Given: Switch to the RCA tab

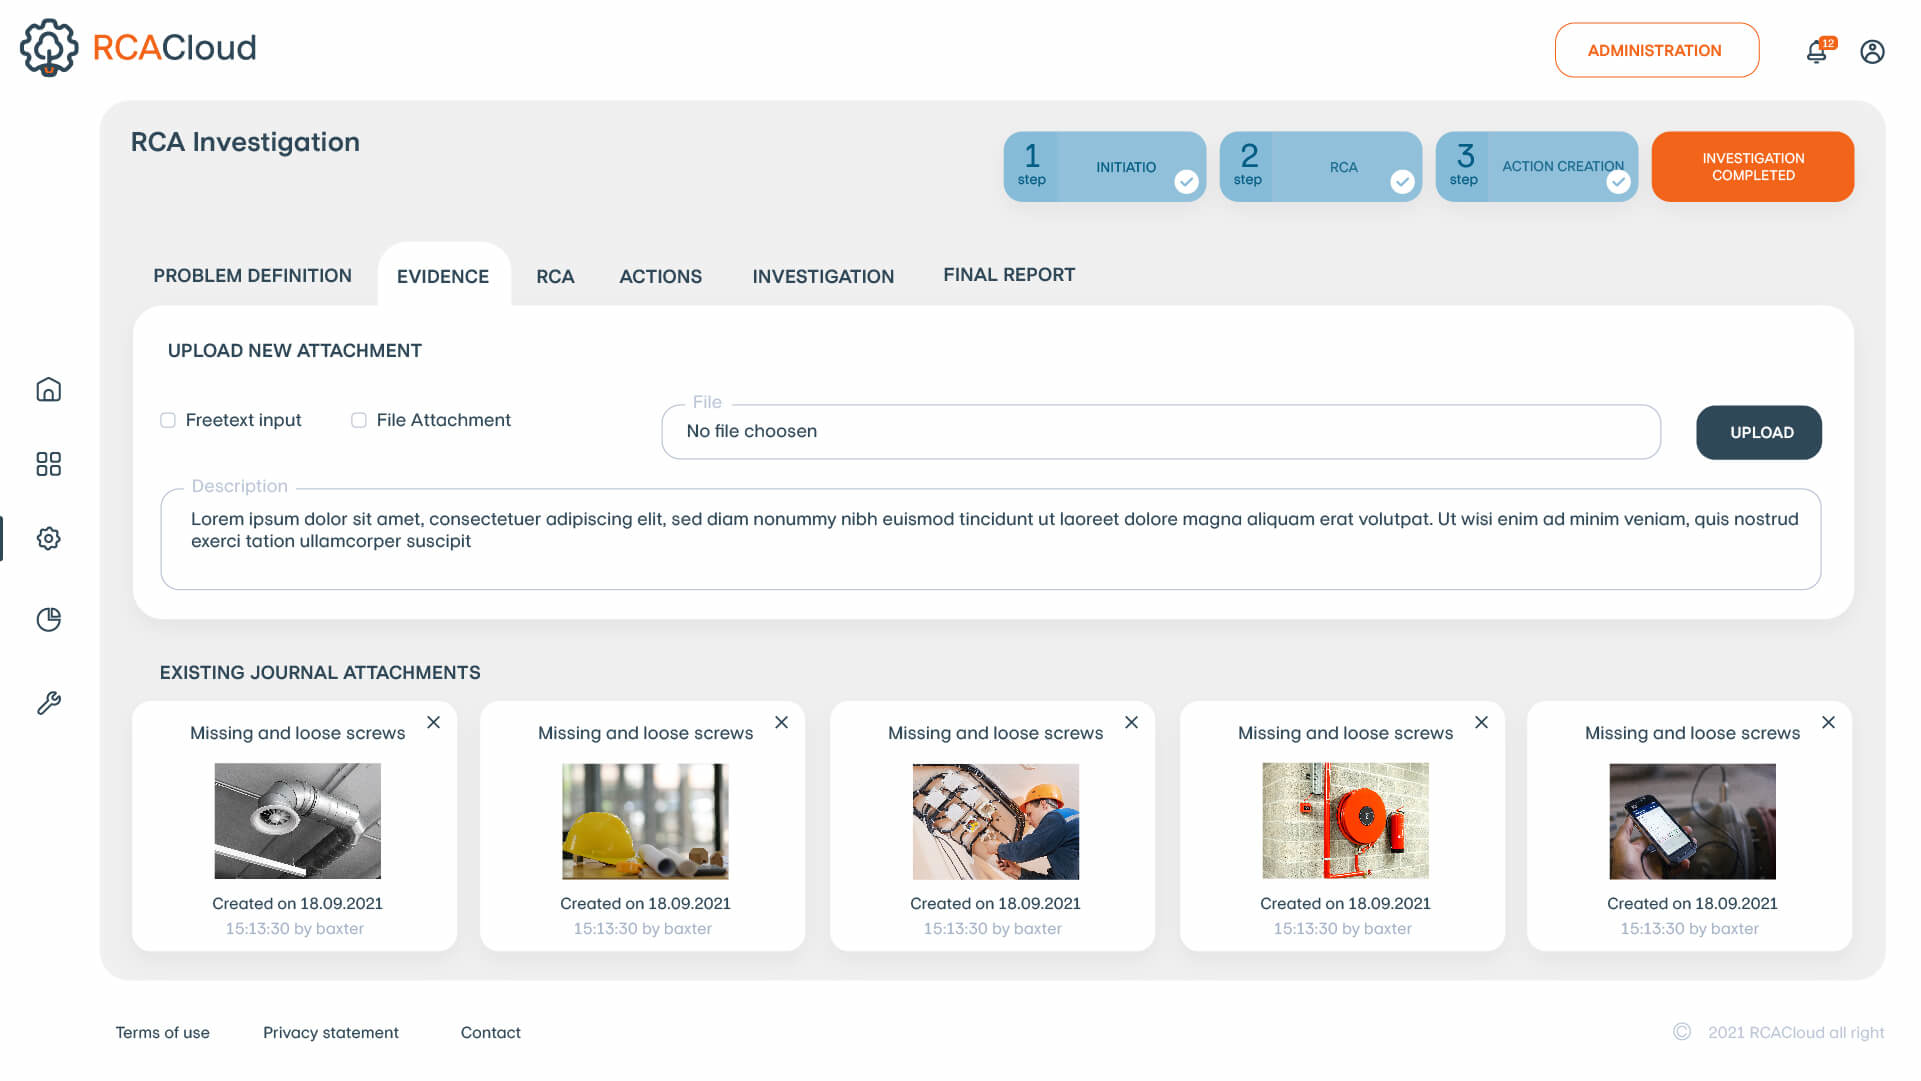Looking at the screenshot, I should (555, 276).
